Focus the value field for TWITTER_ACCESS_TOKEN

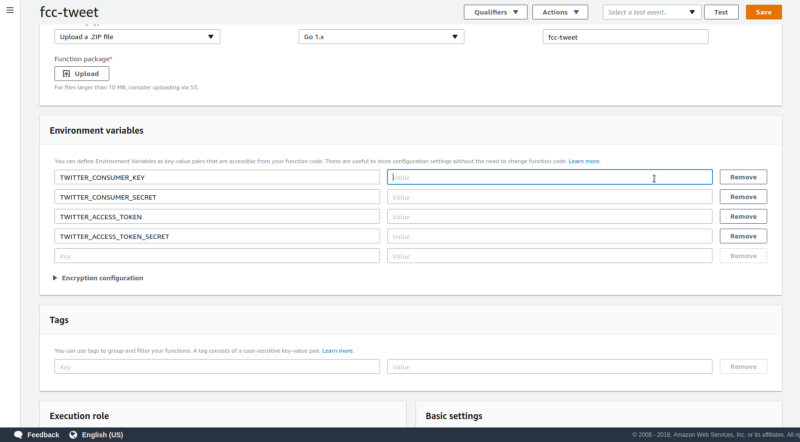click(x=549, y=216)
